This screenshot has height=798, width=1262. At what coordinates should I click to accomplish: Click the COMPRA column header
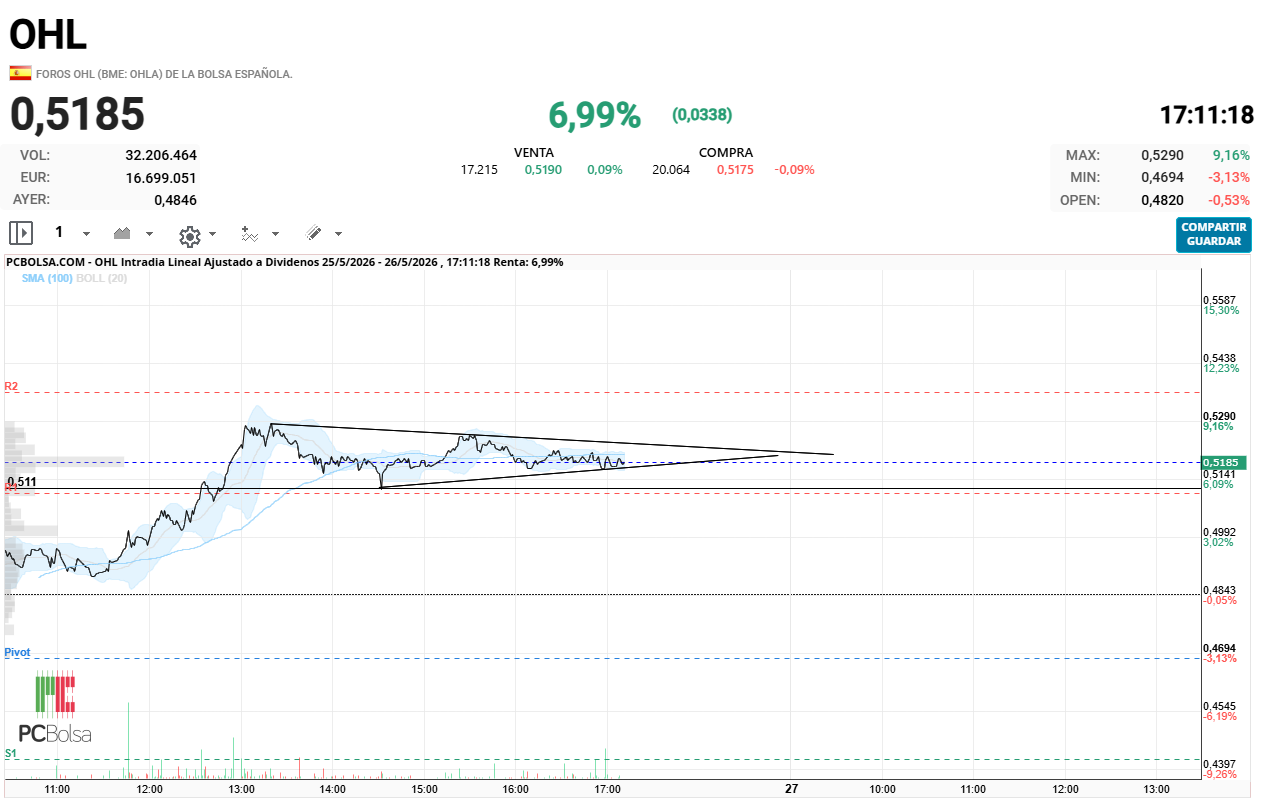coord(726,153)
